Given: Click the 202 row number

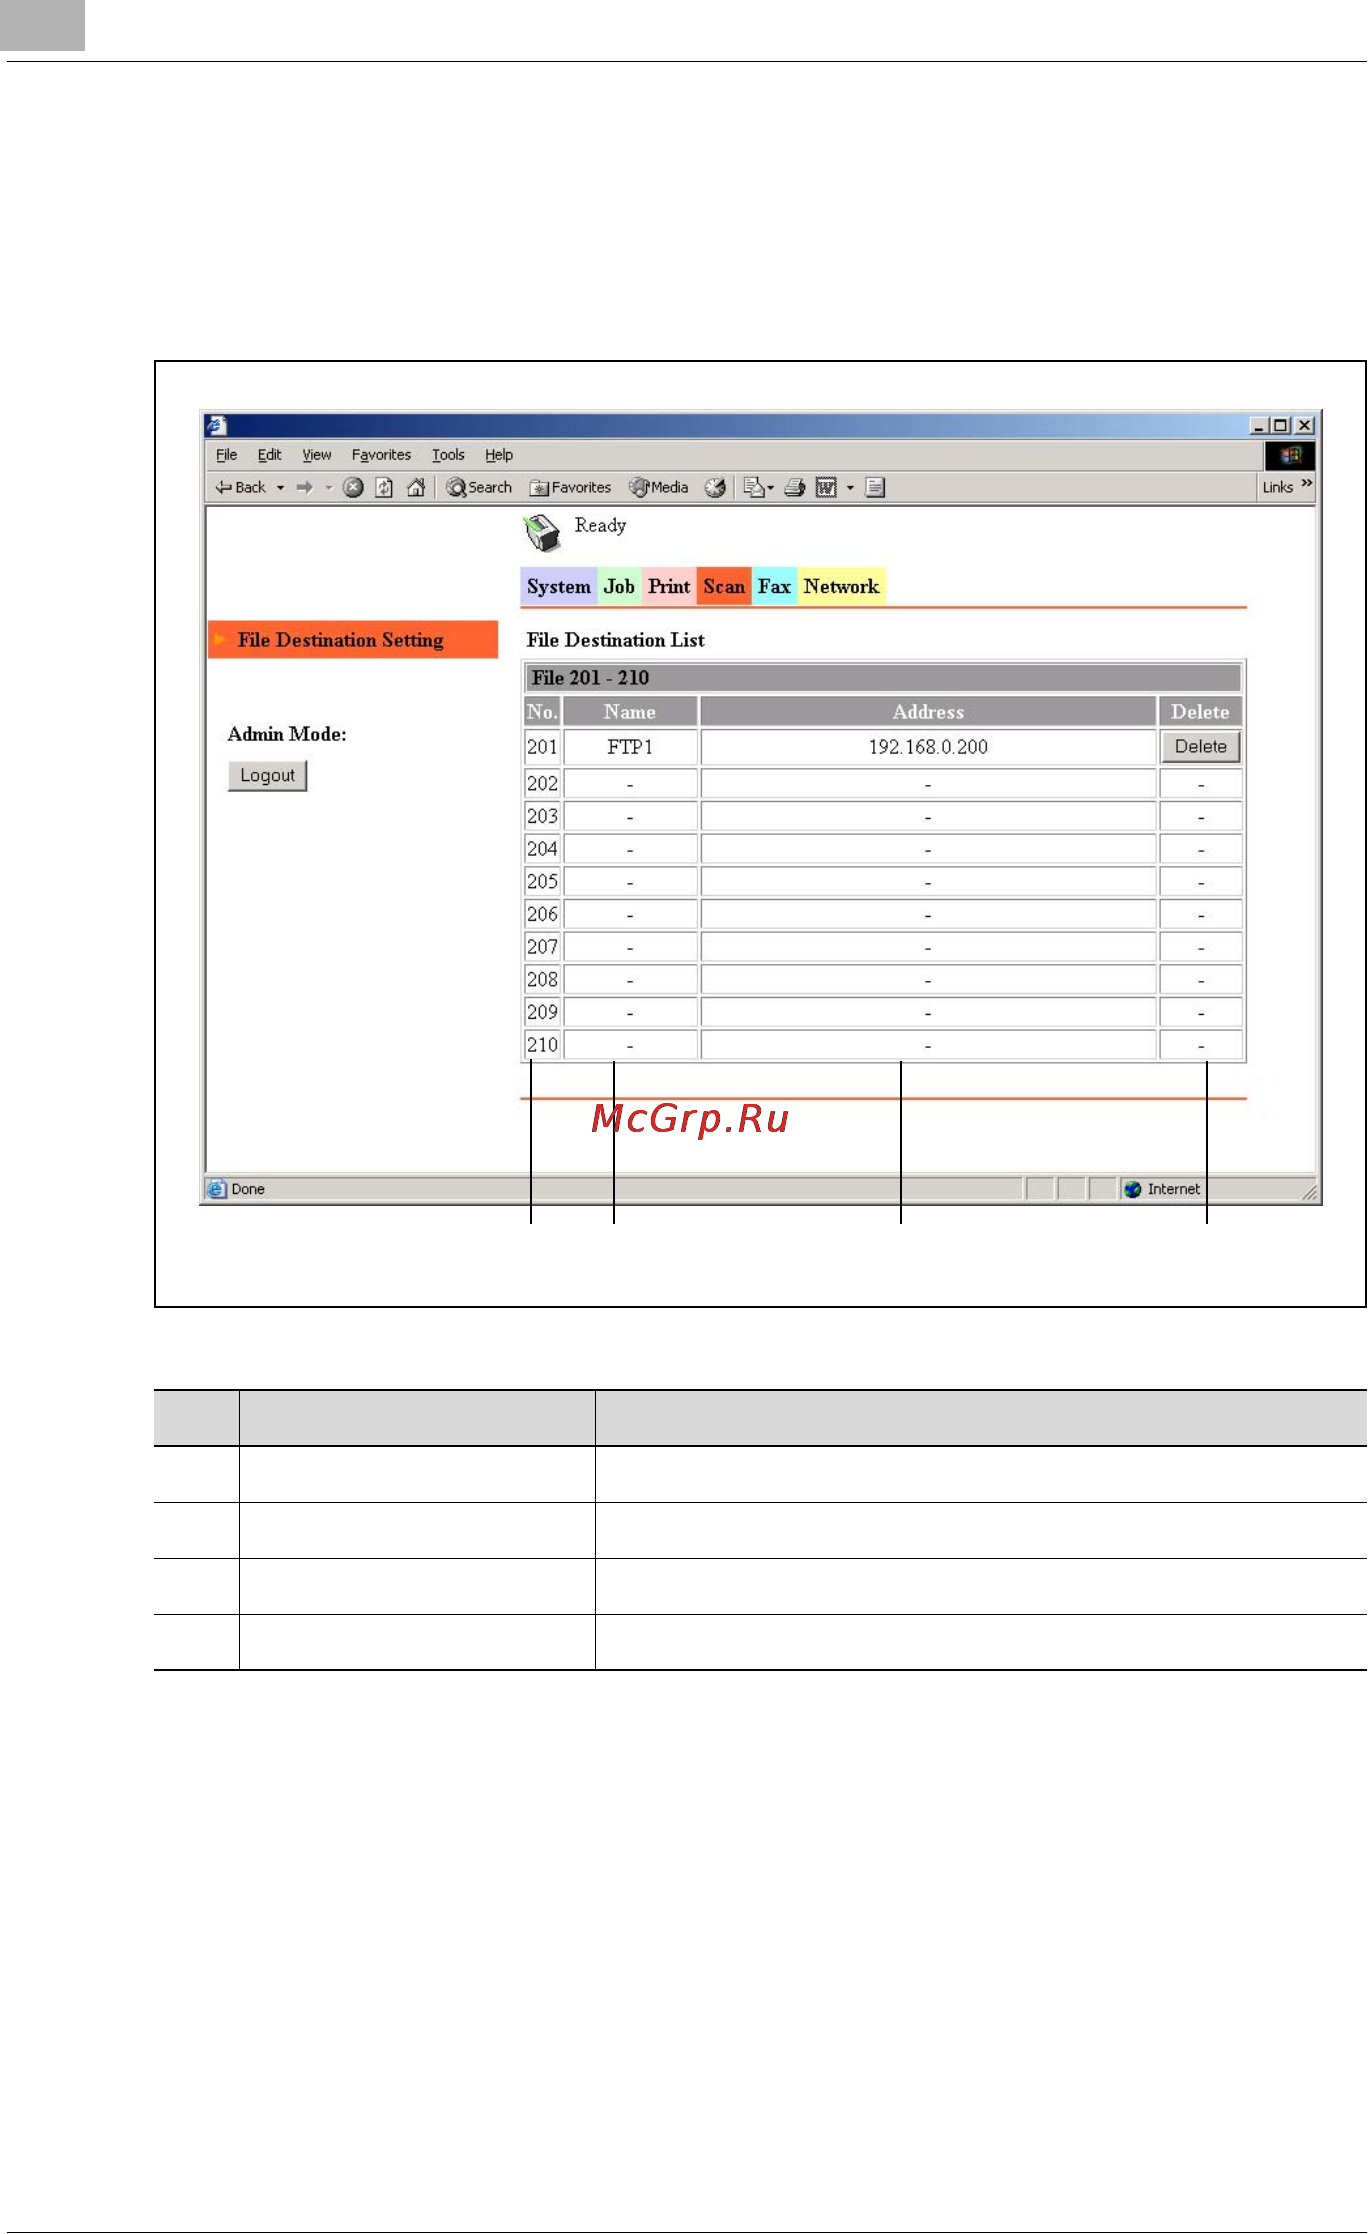Looking at the screenshot, I should [542, 784].
